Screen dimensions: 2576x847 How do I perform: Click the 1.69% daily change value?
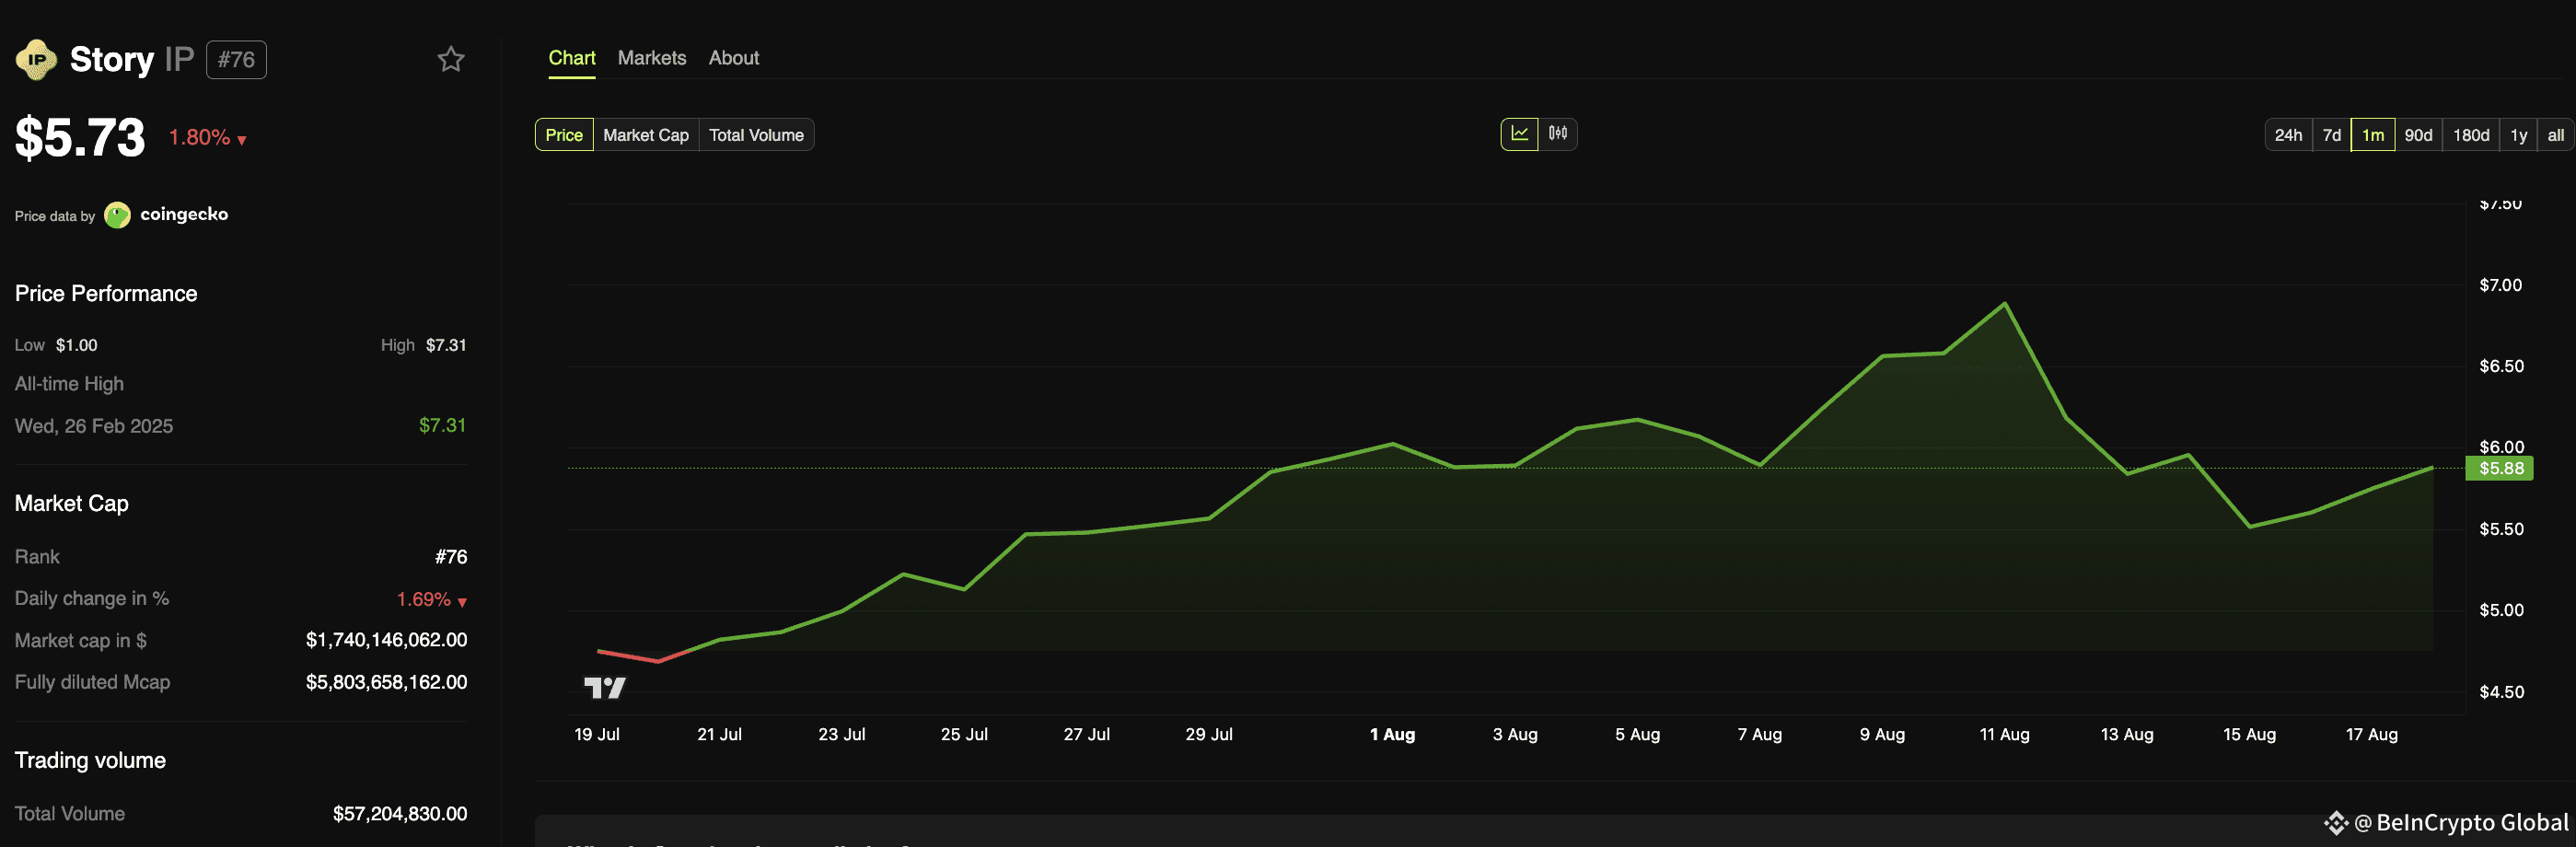click(x=432, y=599)
